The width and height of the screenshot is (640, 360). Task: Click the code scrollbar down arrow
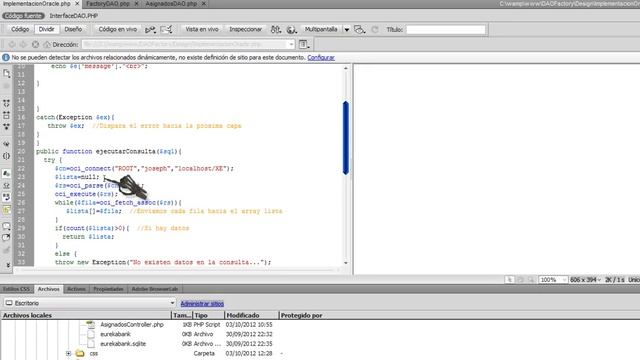(346, 263)
